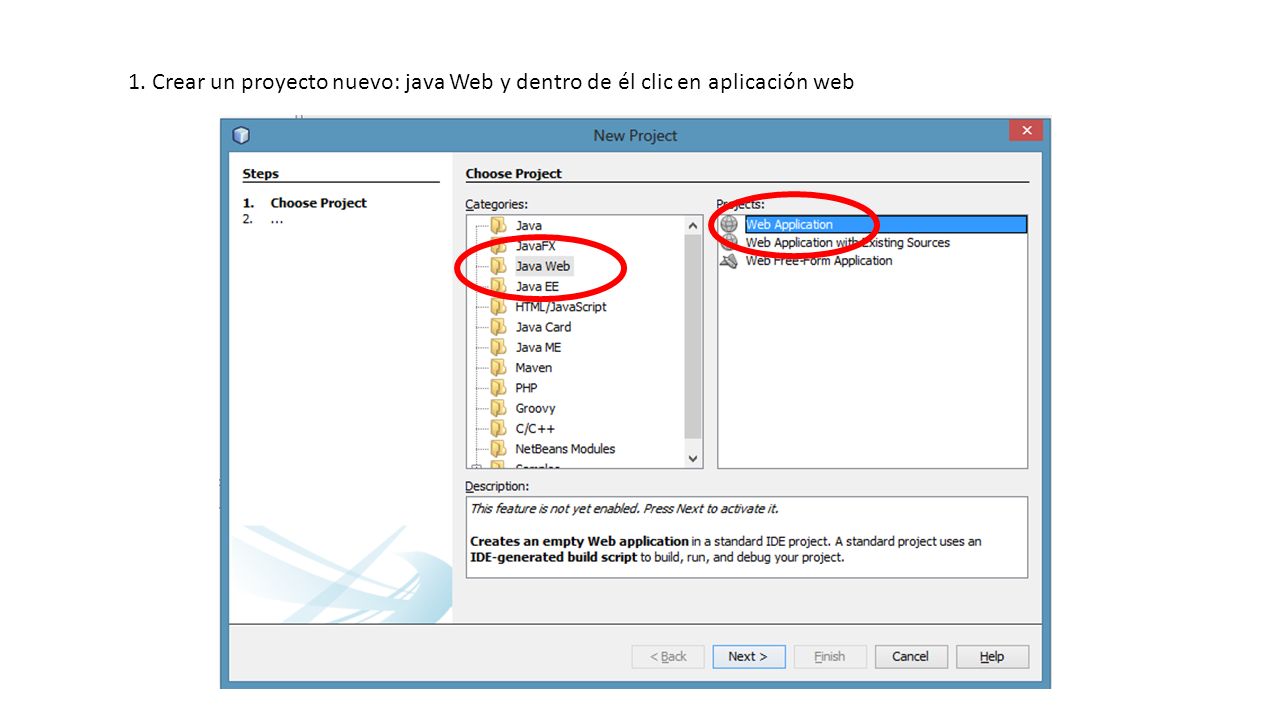Click the Web Application globe icon
The width and height of the screenshot is (1280, 720).
[x=729, y=224]
